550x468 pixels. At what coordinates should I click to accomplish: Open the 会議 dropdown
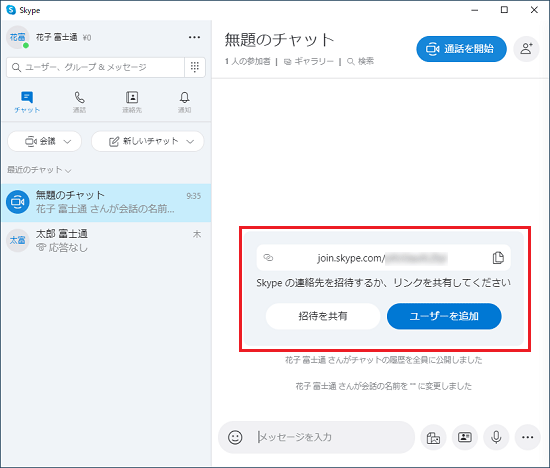[45, 141]
